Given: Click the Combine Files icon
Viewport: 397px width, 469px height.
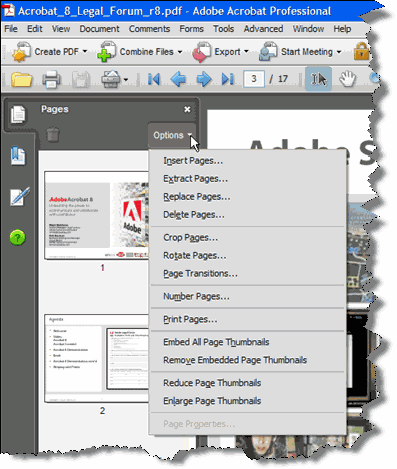Looking at the screenshot, I should click(x=106, y=52).
